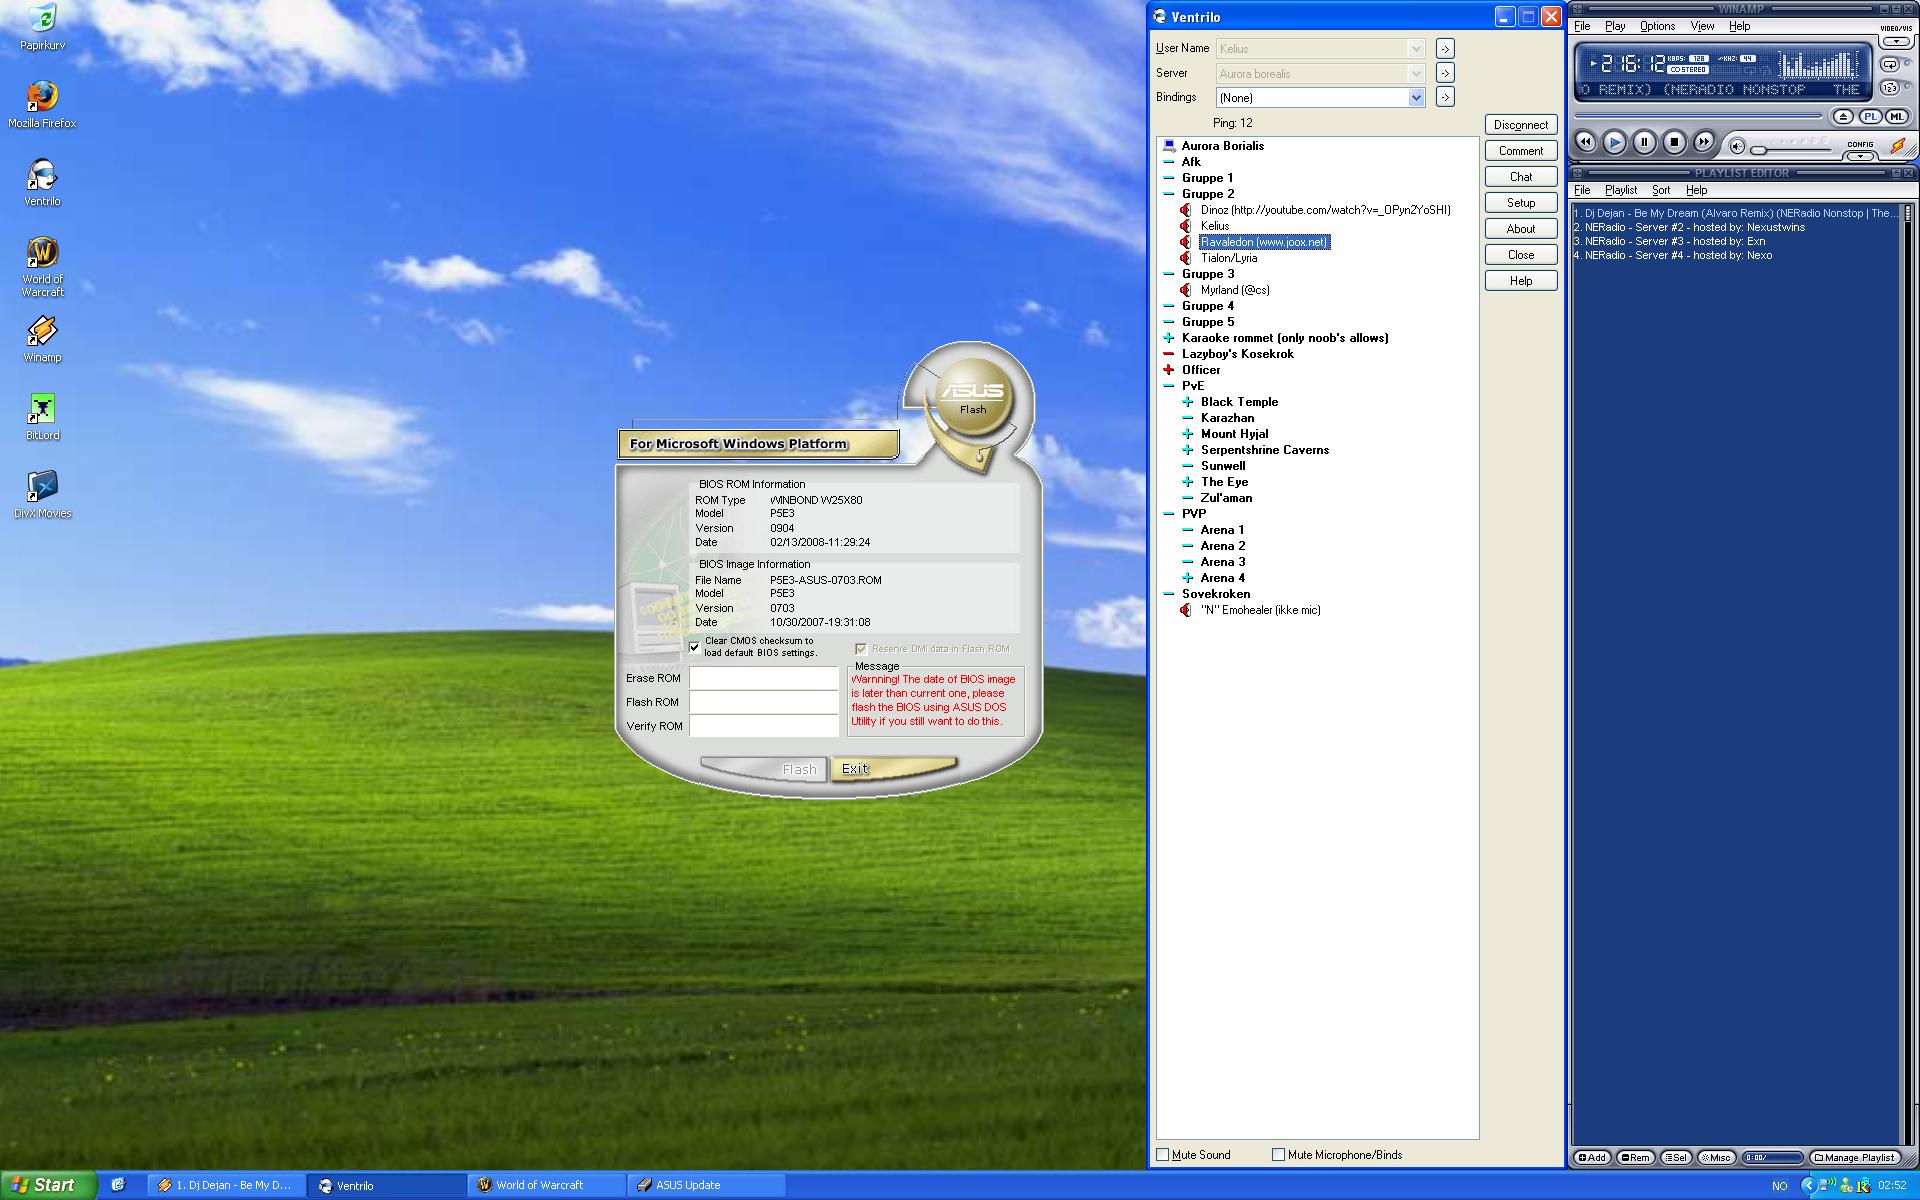Open the Winamp View menu
1920x1200 pixels.
click(1702, 26)
